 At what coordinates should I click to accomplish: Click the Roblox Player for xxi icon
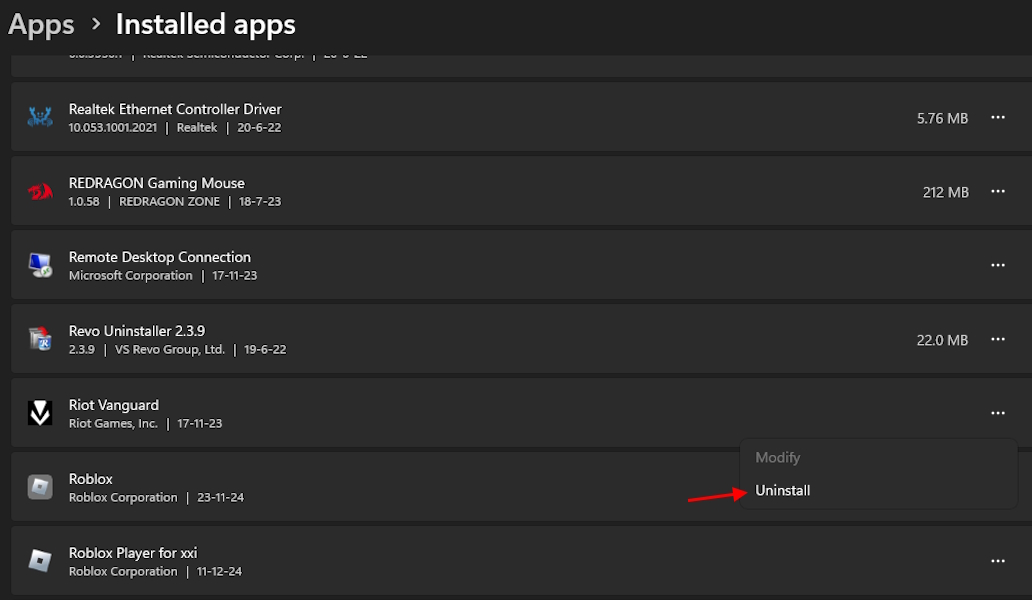pyautogui.click(x=40, y=560)
